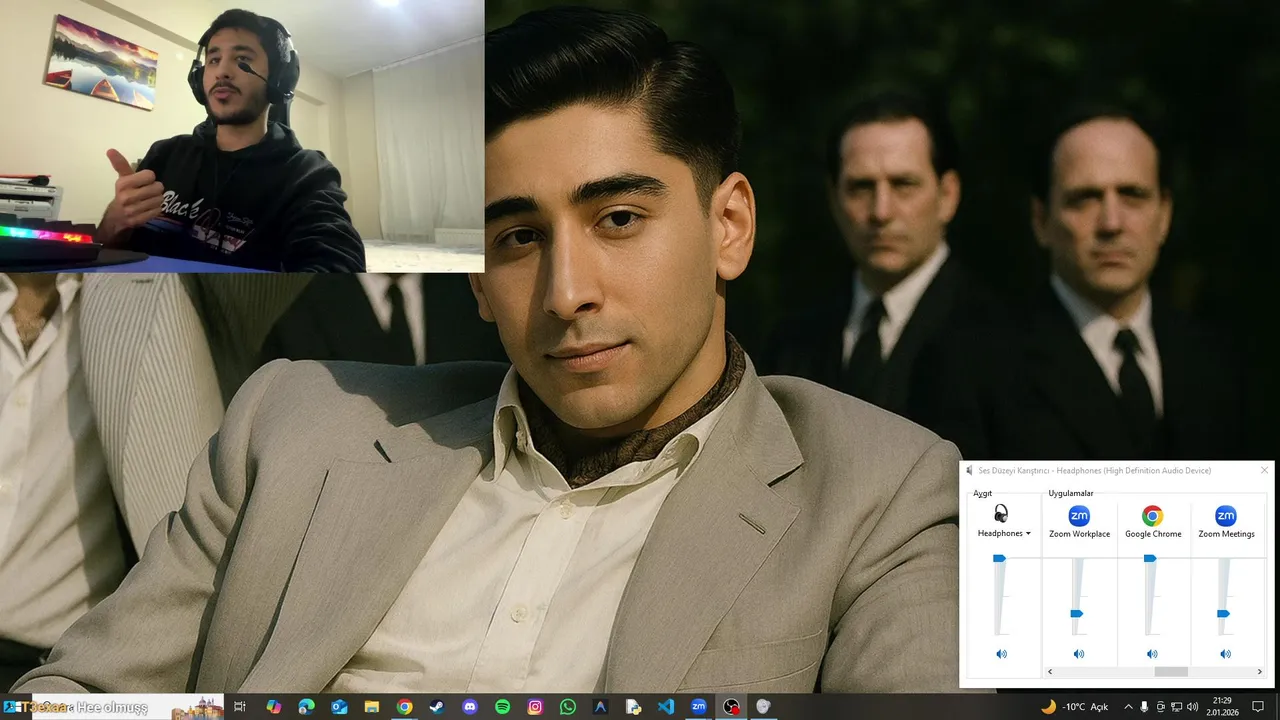Click the Zoom Meetings volume slider handle

(1222, 613)
